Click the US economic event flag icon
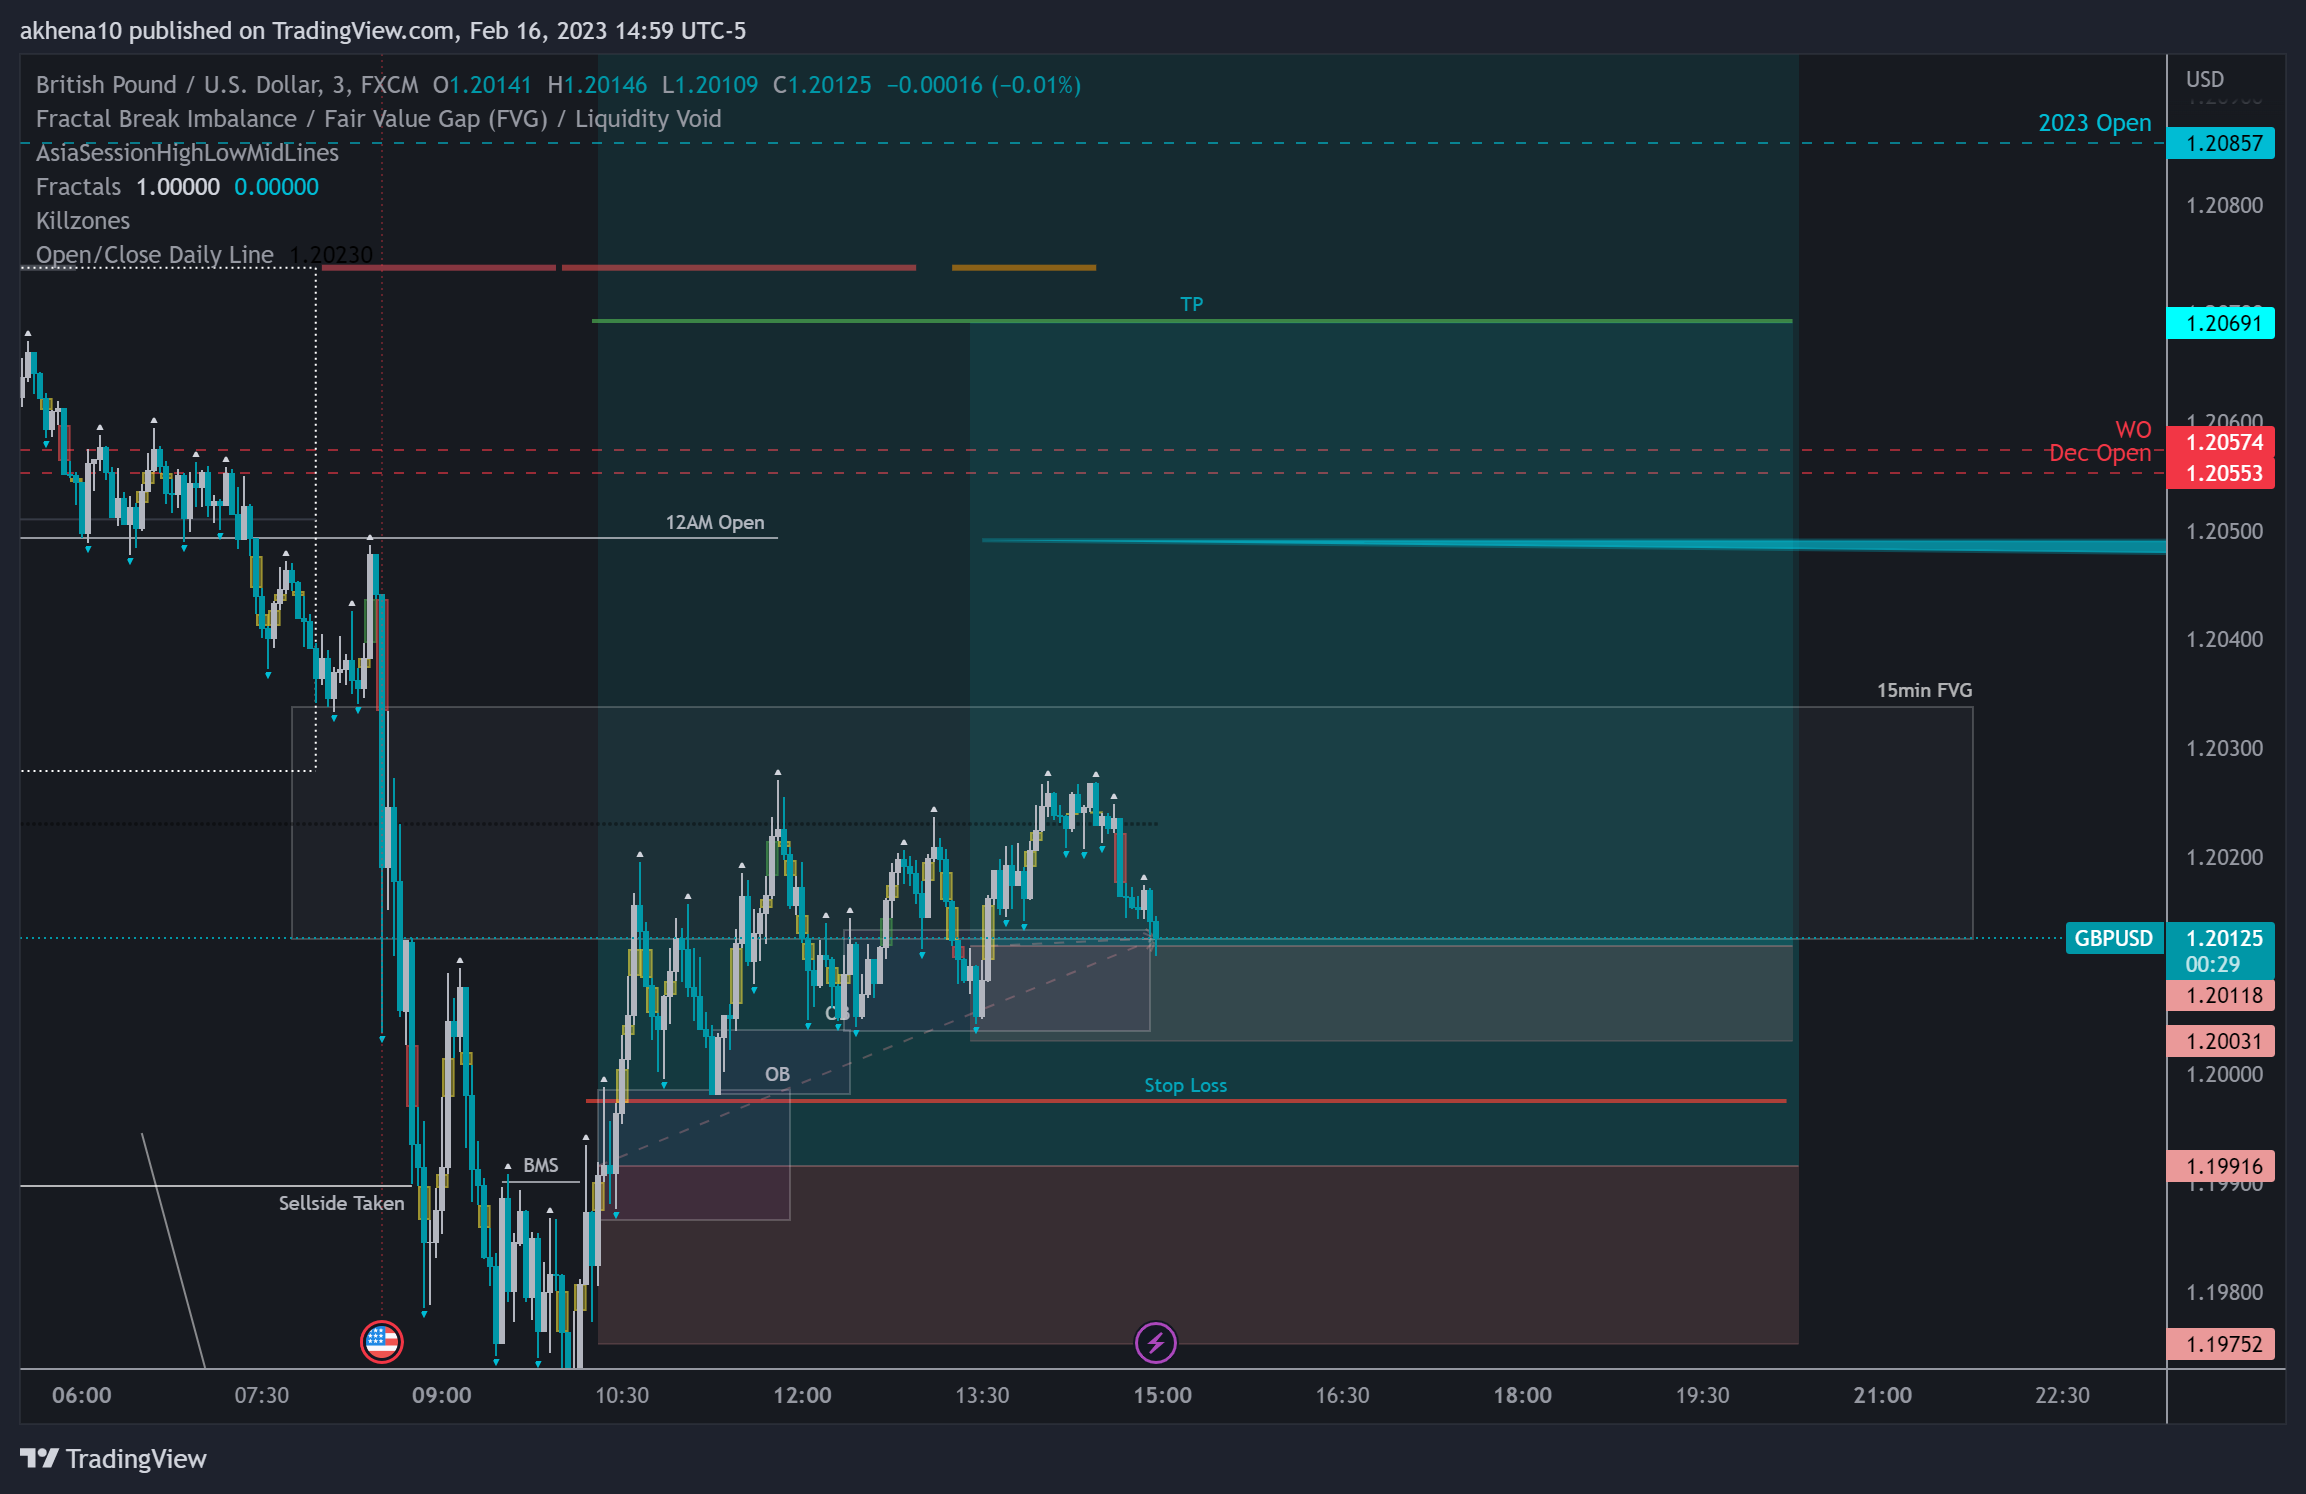The image size is (2306, 1494). 381,1342
